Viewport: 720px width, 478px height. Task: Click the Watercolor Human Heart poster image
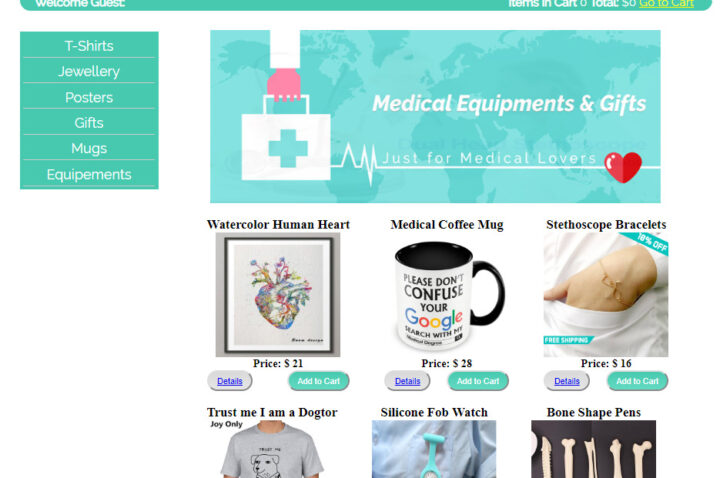[278, 295]
